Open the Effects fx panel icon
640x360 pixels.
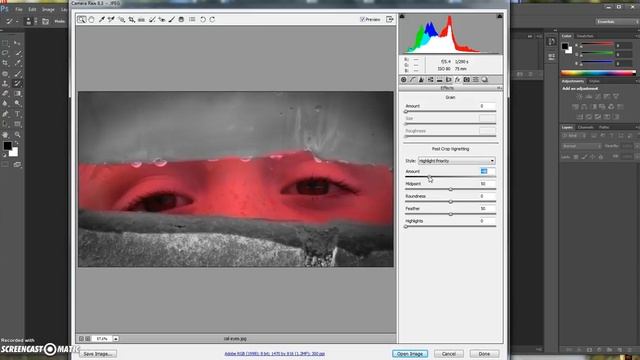458,80
